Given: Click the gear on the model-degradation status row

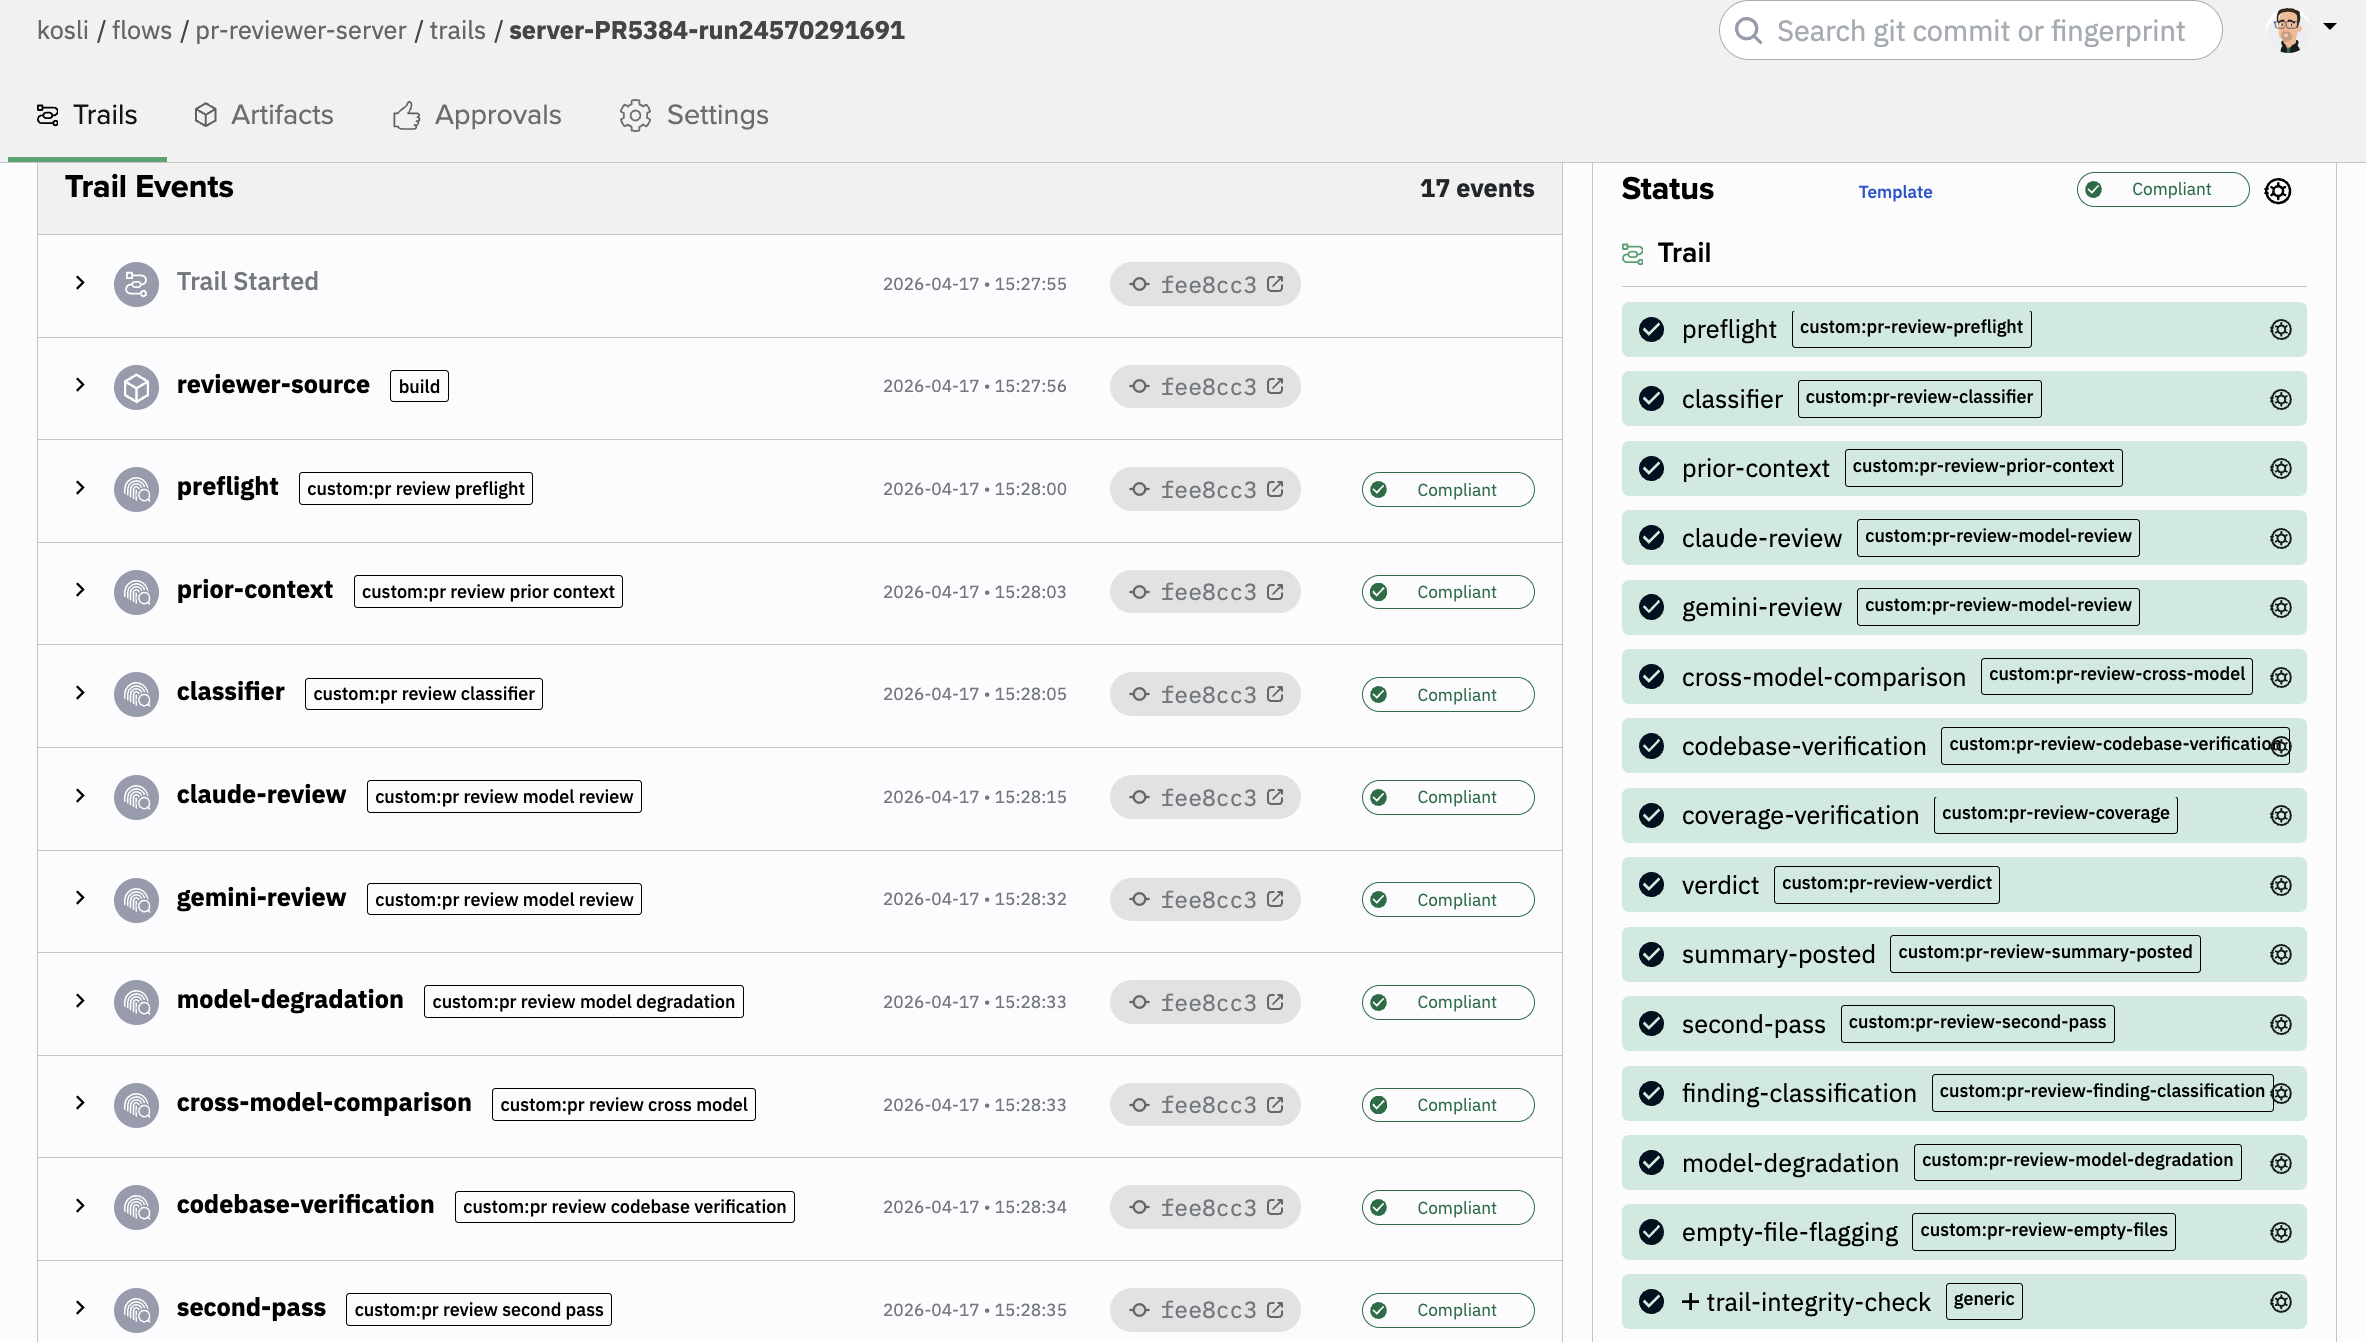Looking at the screenshot, I should pos(2280,1162).
